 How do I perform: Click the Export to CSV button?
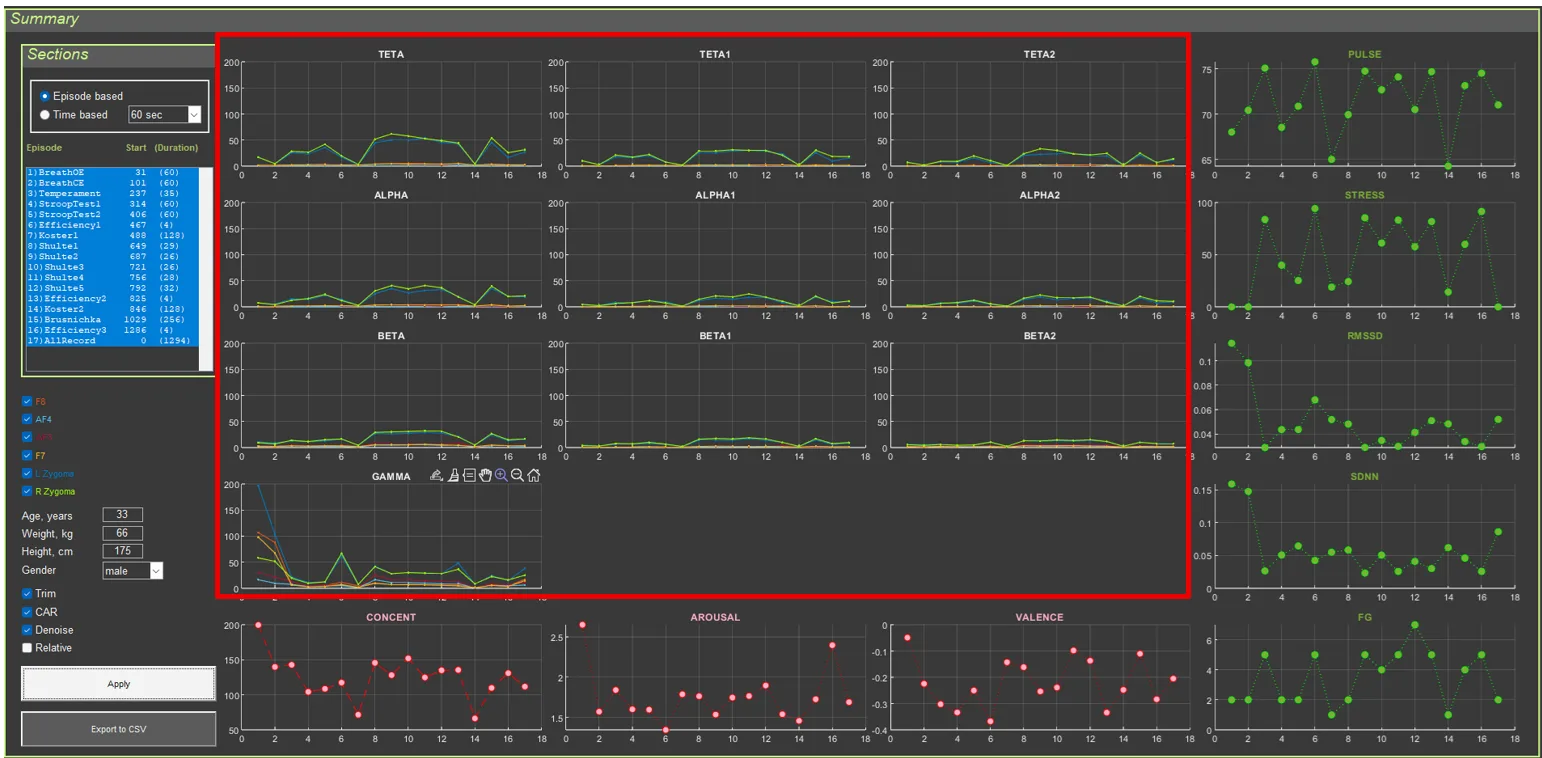[x=118, y=729]
